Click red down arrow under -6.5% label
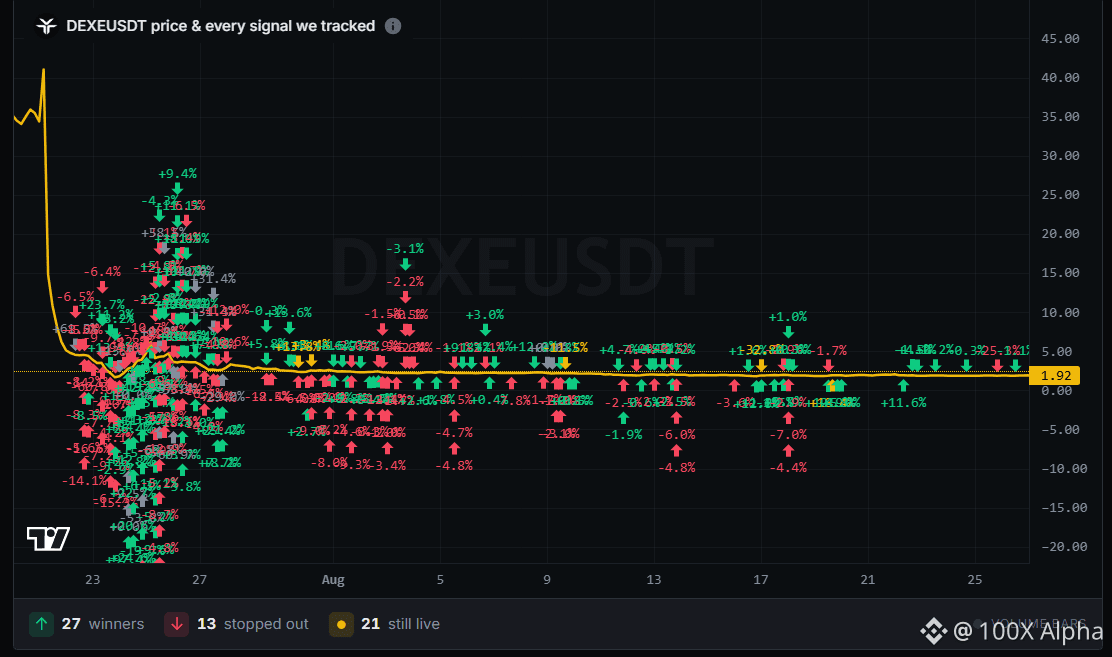This screenshot has height=657, width=1112. coord(75,312)
